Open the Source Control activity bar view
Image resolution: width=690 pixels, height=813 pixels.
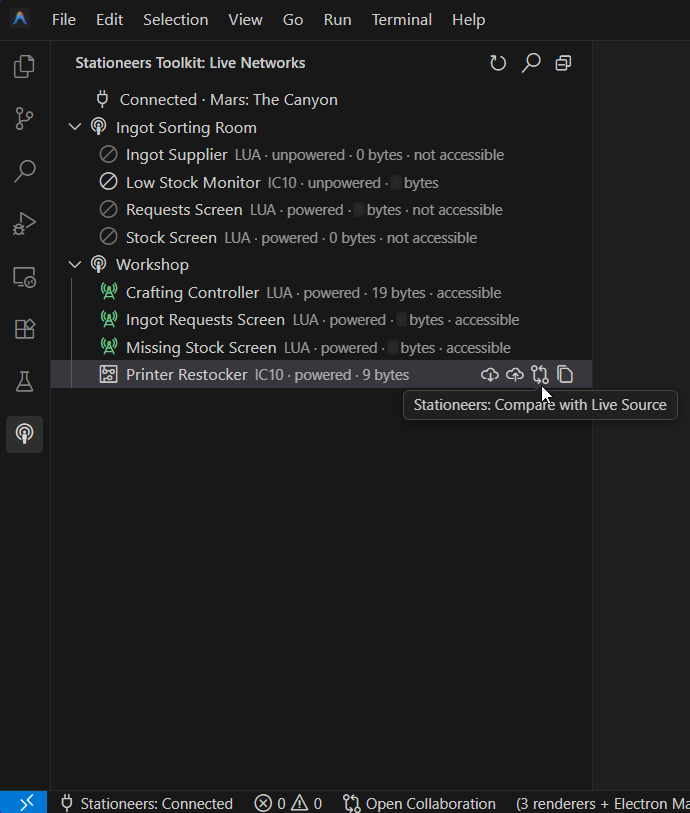point(24,119)
